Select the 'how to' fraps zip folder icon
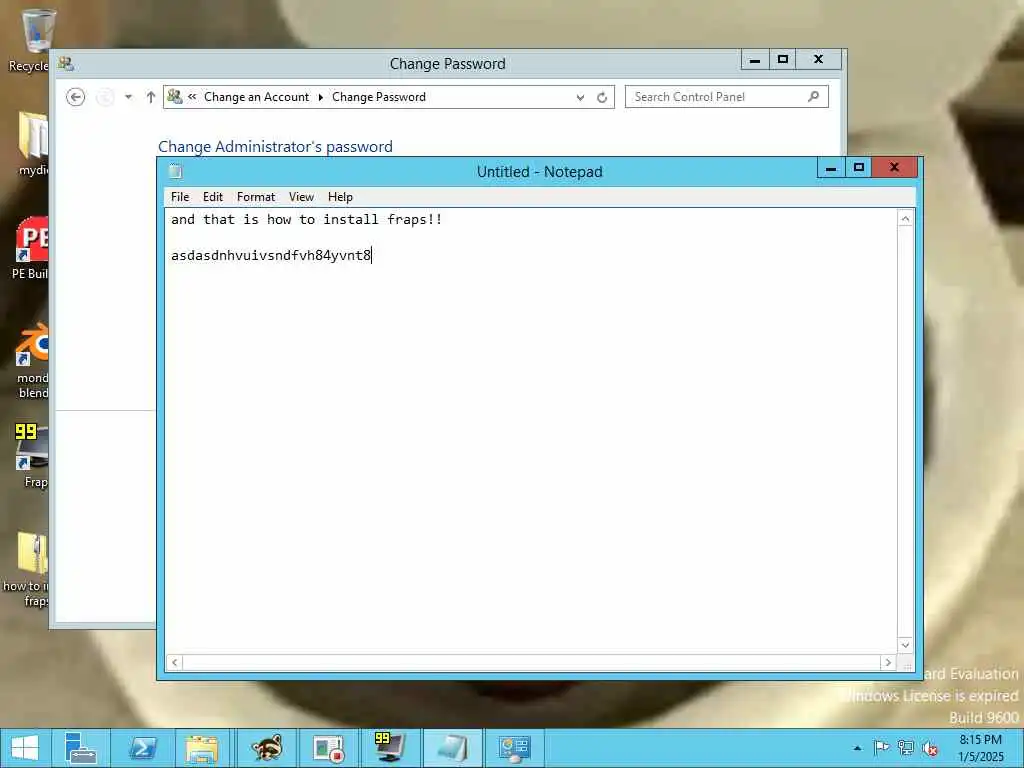The image size is (1024, 768). (27, 568)
